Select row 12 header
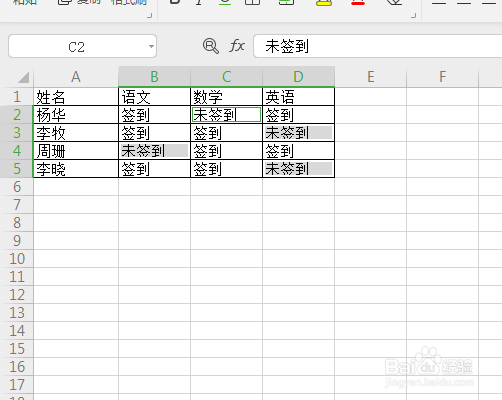This screenshot has width=502, height=400. point(17,295)
